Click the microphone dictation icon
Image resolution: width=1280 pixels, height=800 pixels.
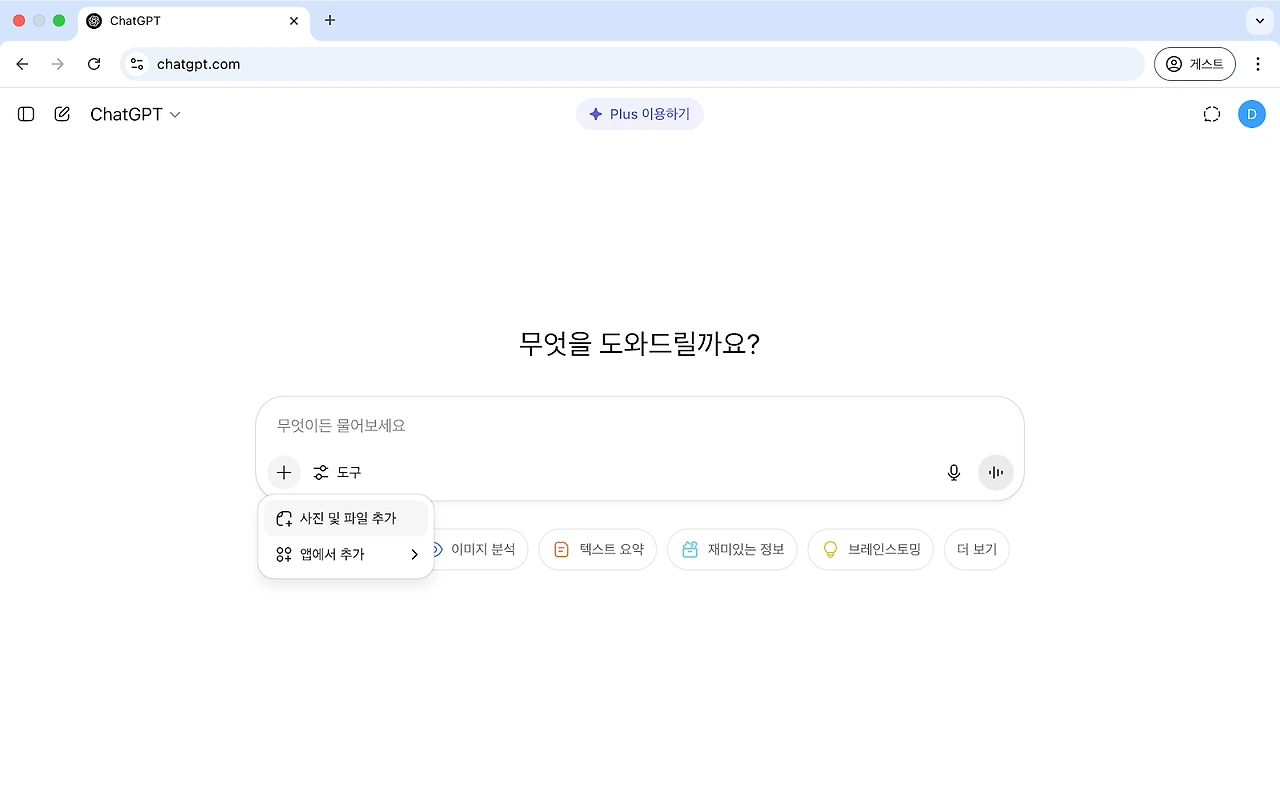point(953,472)
